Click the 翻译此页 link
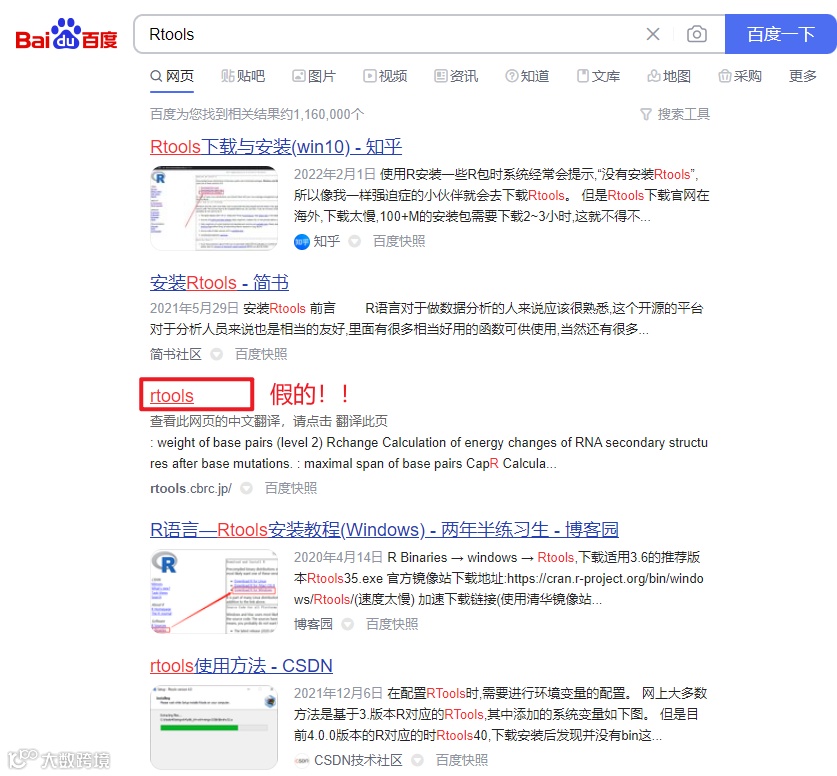This screenshot has width=837, height=776. click(x=361, y=421)
